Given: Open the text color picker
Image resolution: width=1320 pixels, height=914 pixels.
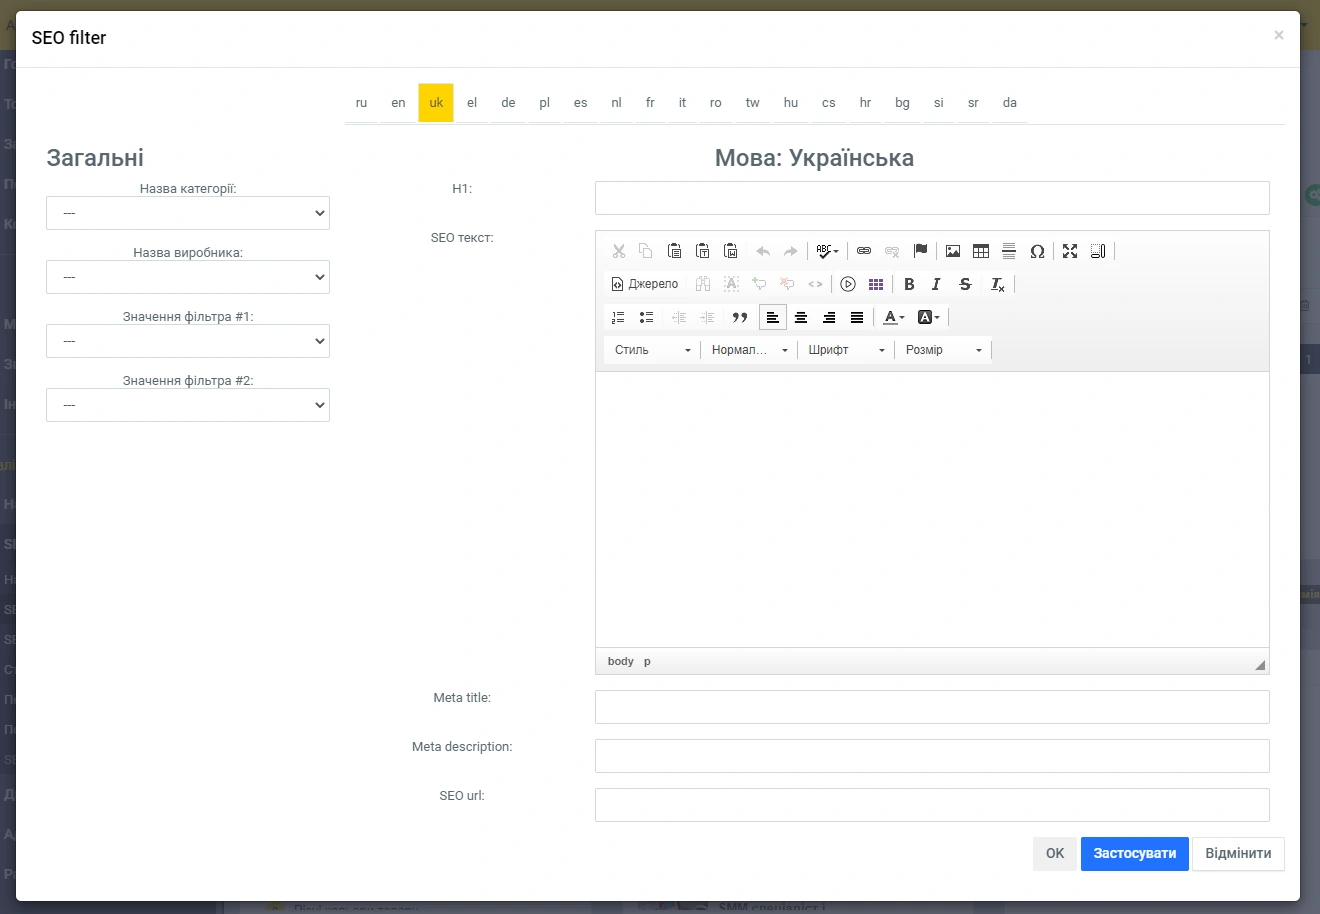Looking at the screenshot, I should [x=893, y=317].
